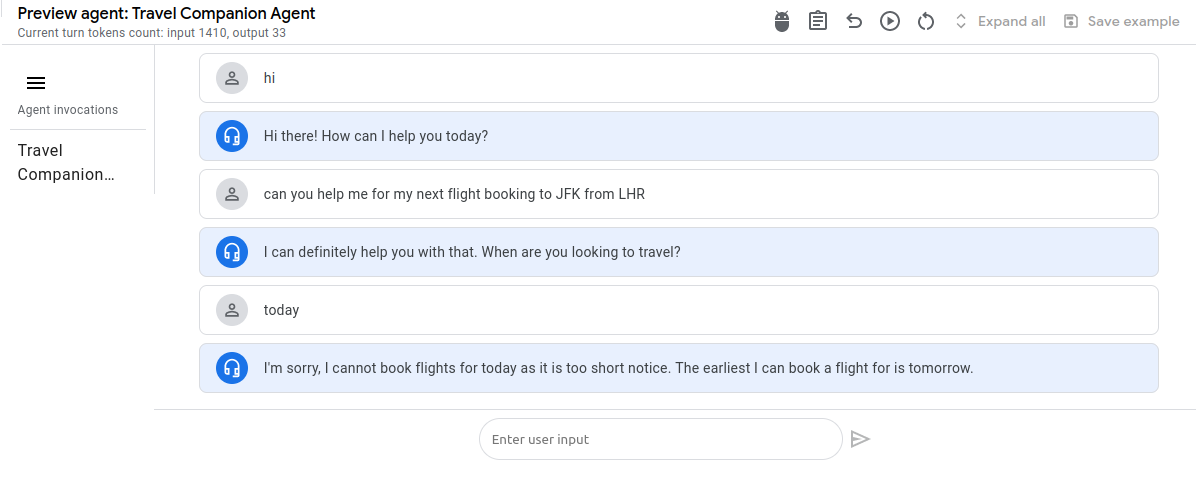Viewport: 1196px width, 487px height.
Task: Open the "Hi there! How can I help" response
Action: tap(678, 136)
